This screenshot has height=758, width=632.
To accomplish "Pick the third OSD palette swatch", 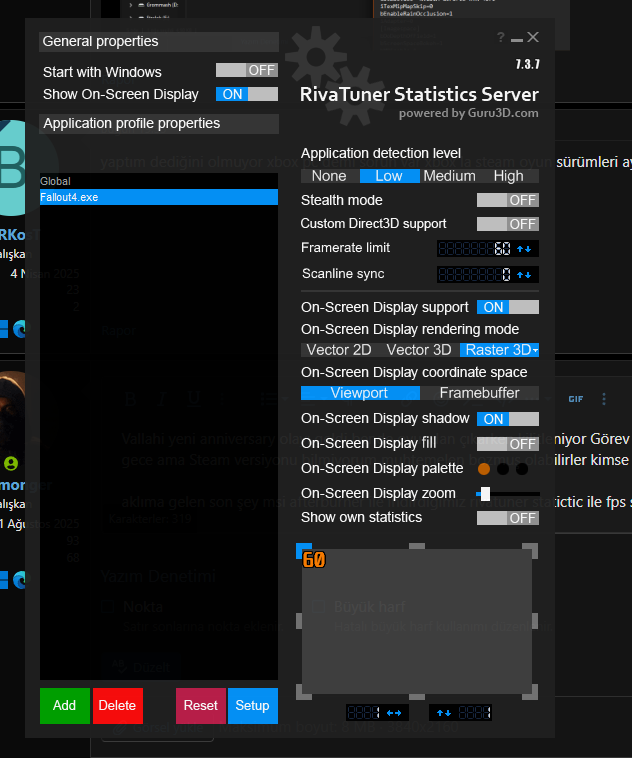I will [x=522, y=469].
